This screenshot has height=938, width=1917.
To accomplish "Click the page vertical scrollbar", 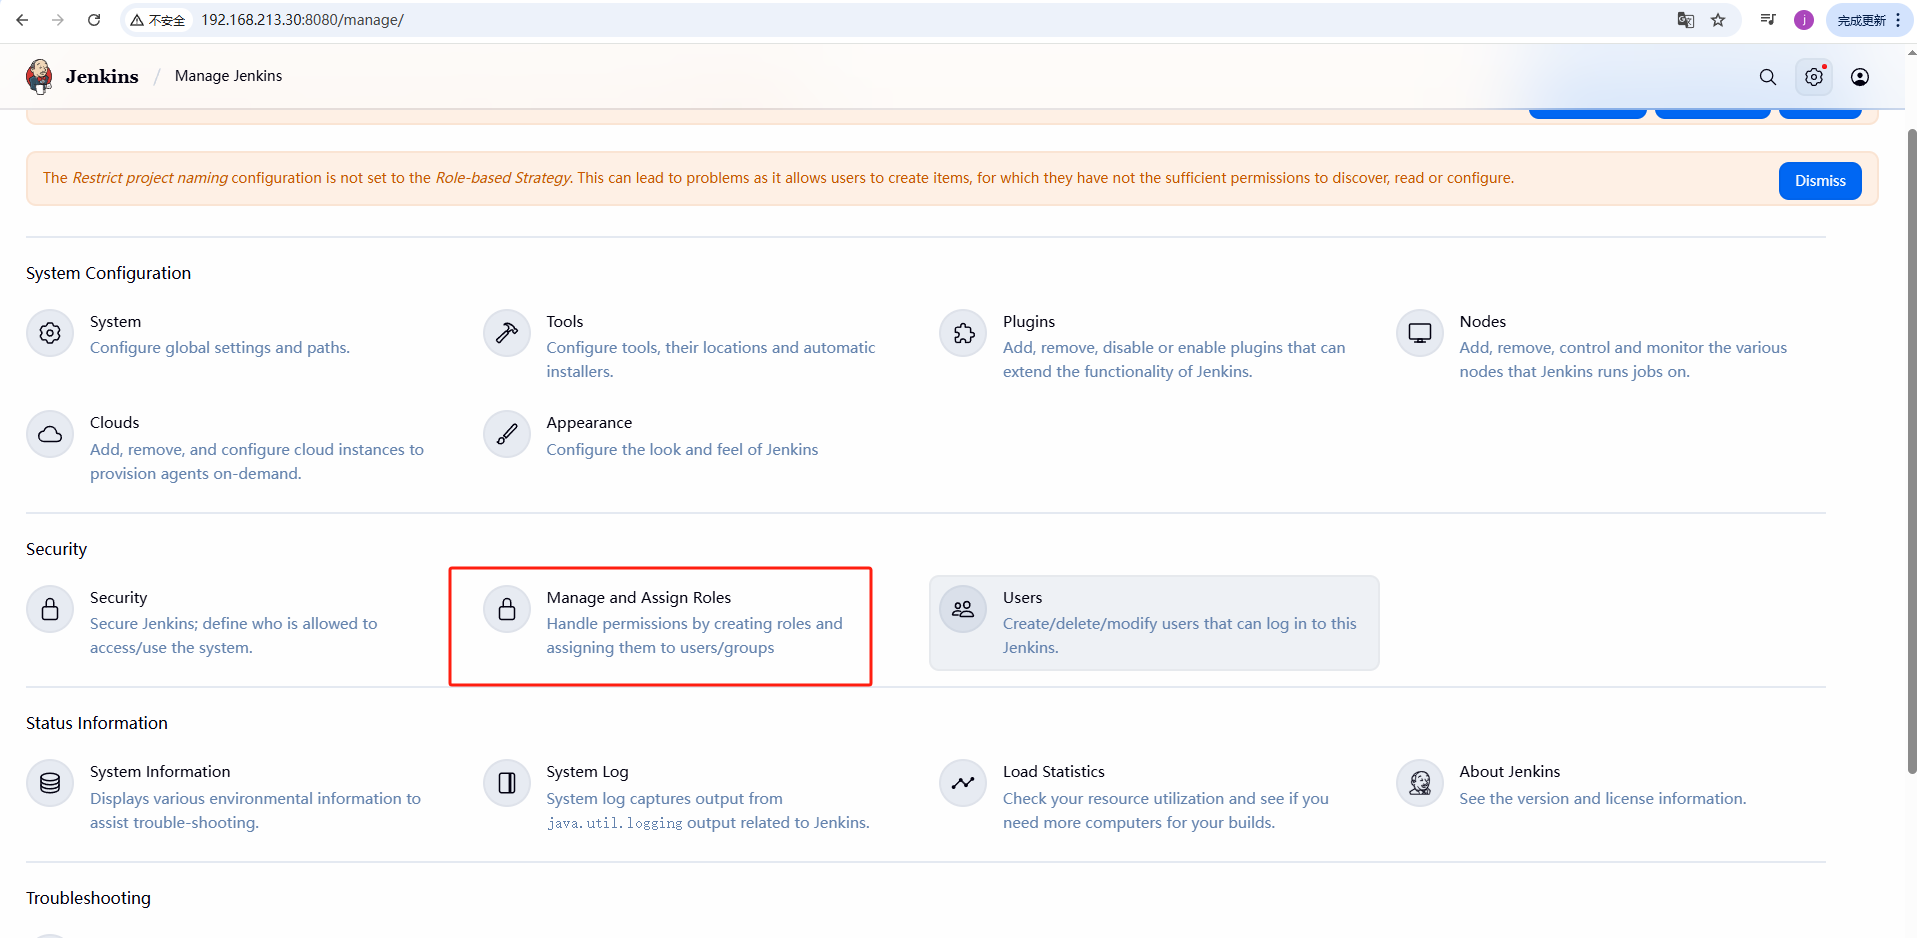I will click(x=1911, y=450).
